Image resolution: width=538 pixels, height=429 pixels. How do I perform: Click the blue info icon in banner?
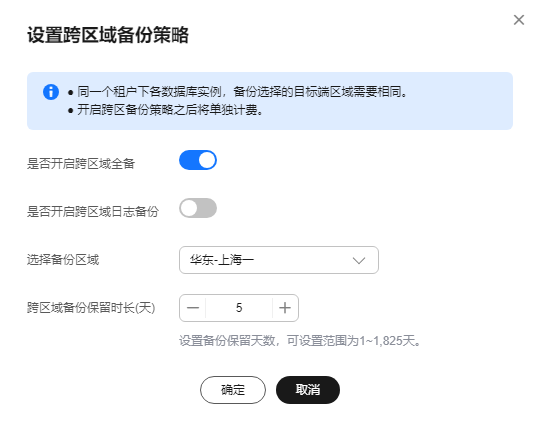pyautogui.click(x=51, y=92)
